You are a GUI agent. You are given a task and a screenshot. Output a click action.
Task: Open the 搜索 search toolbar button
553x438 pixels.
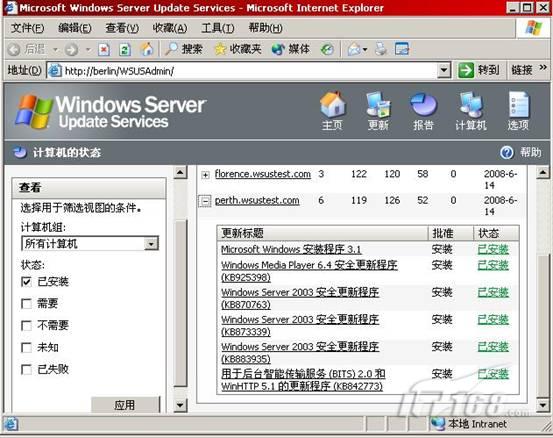184,49
